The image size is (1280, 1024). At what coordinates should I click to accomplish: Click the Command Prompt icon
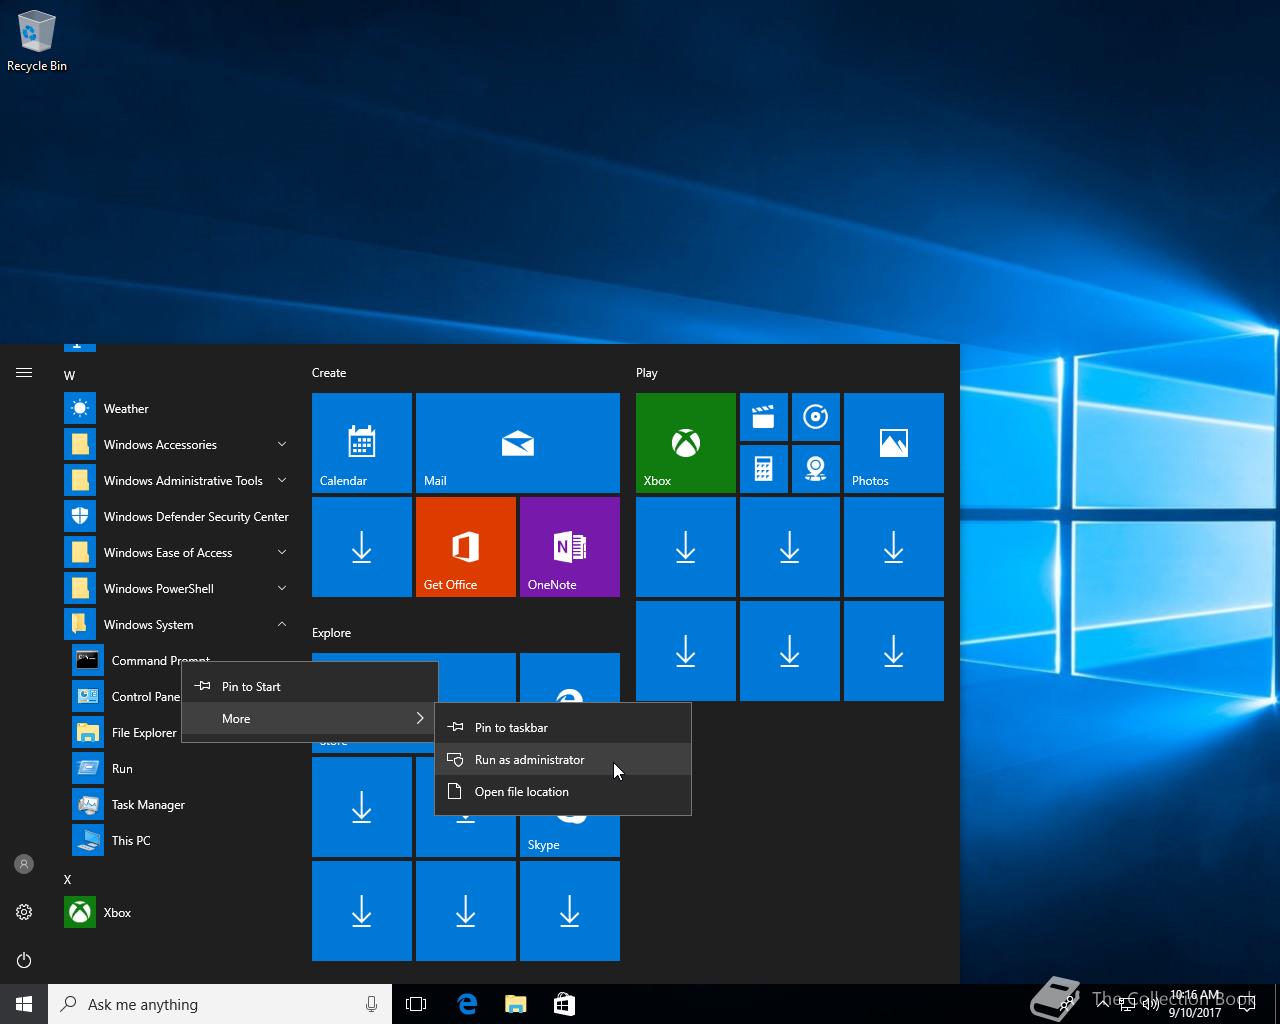pyautogui.click(x=88, y=660)
